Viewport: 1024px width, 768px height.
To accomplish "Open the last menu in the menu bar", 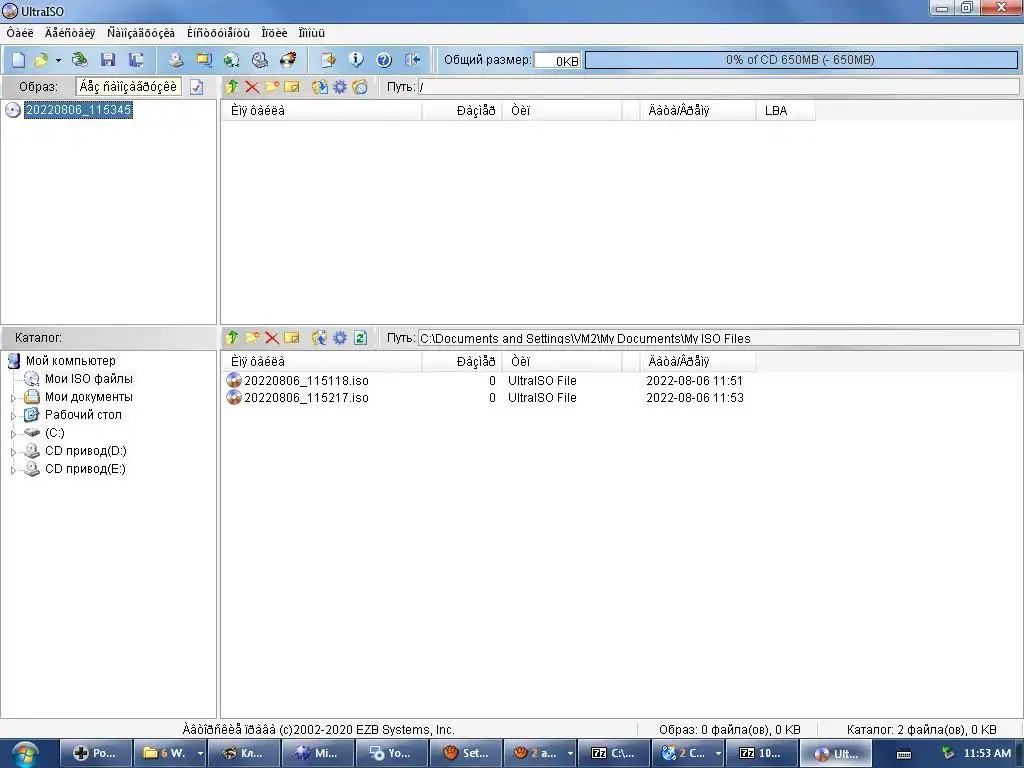I will pyautogui.click(x=312, y=33).
